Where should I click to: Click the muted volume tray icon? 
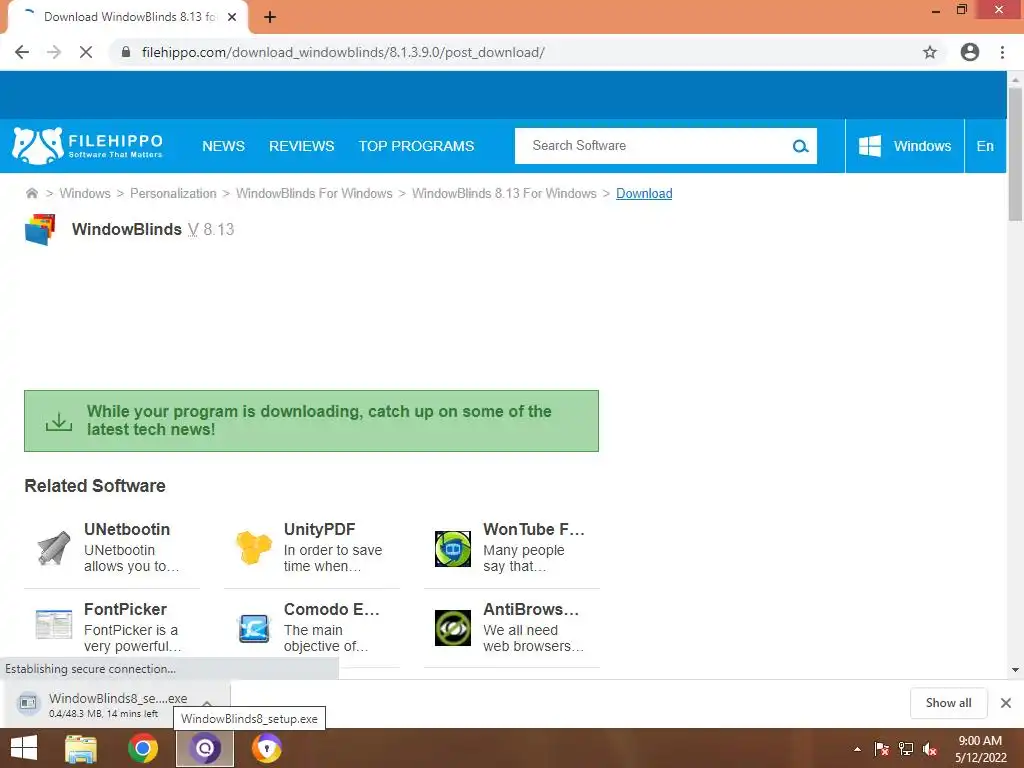(930, 749)
